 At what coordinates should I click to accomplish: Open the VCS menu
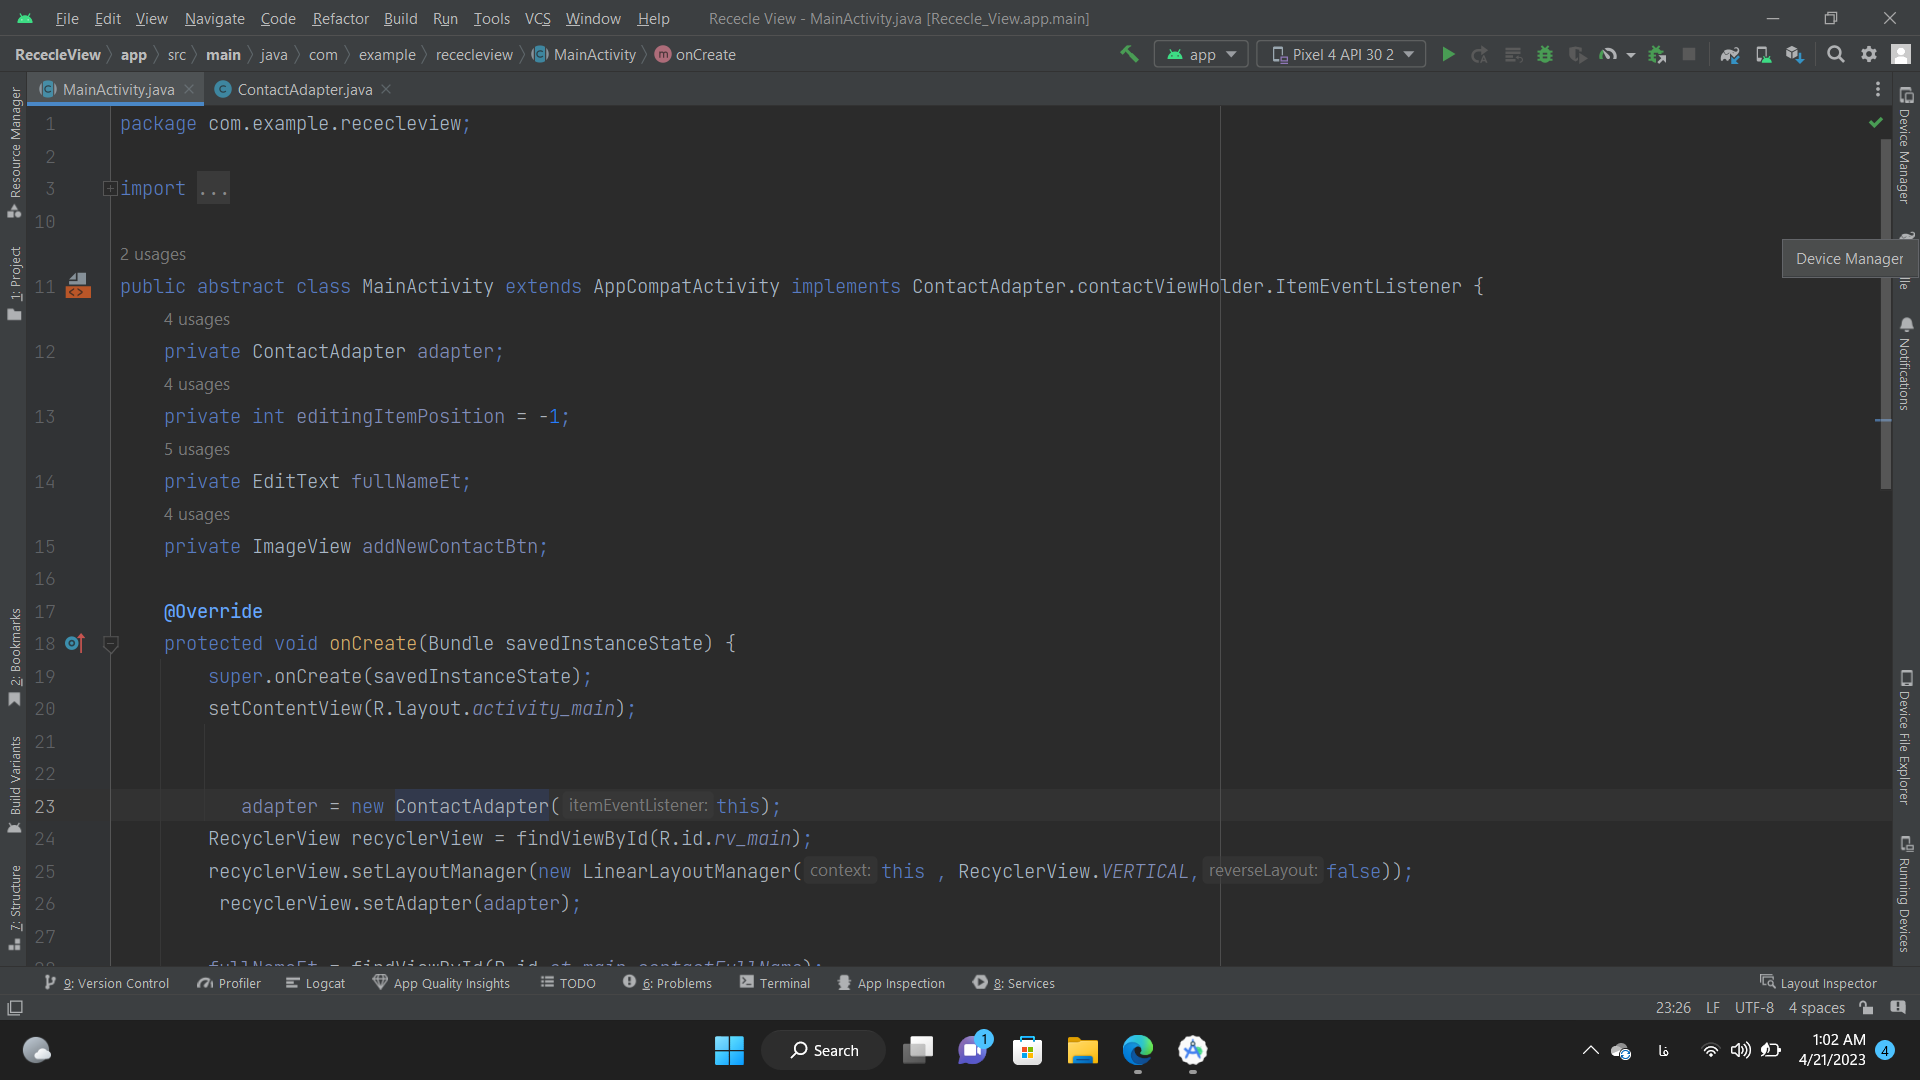[538, 18]
